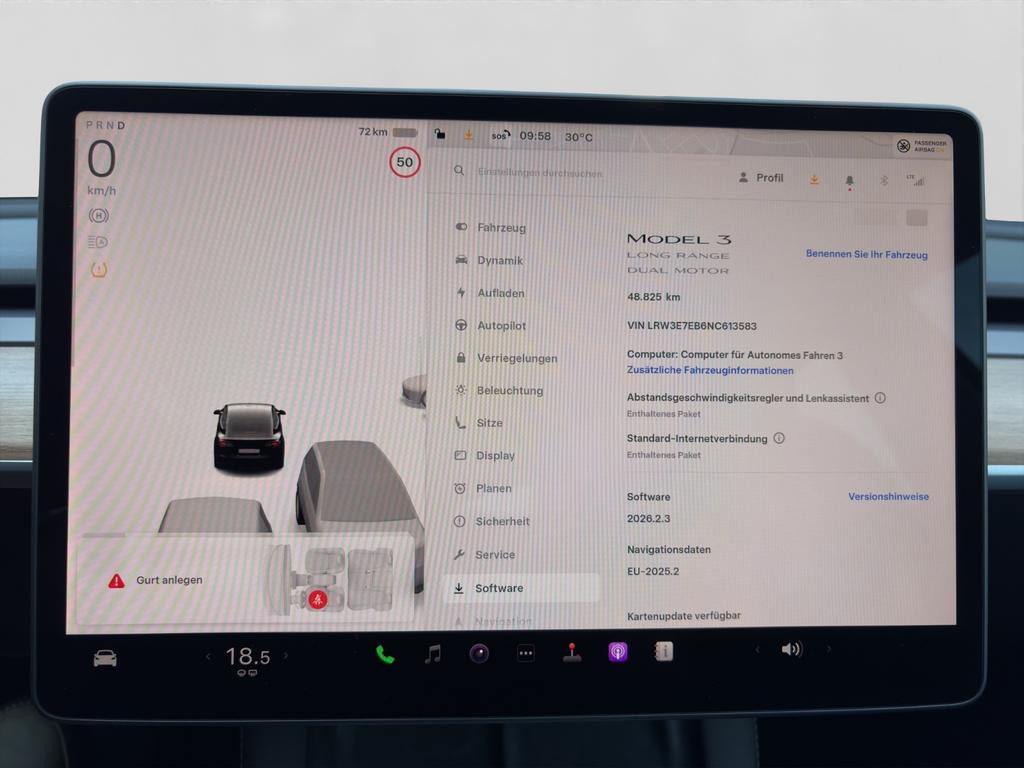Tap the lock icon in status bar
The width and height of the screenshot is (1024, 768).
(x=440, y=135)
